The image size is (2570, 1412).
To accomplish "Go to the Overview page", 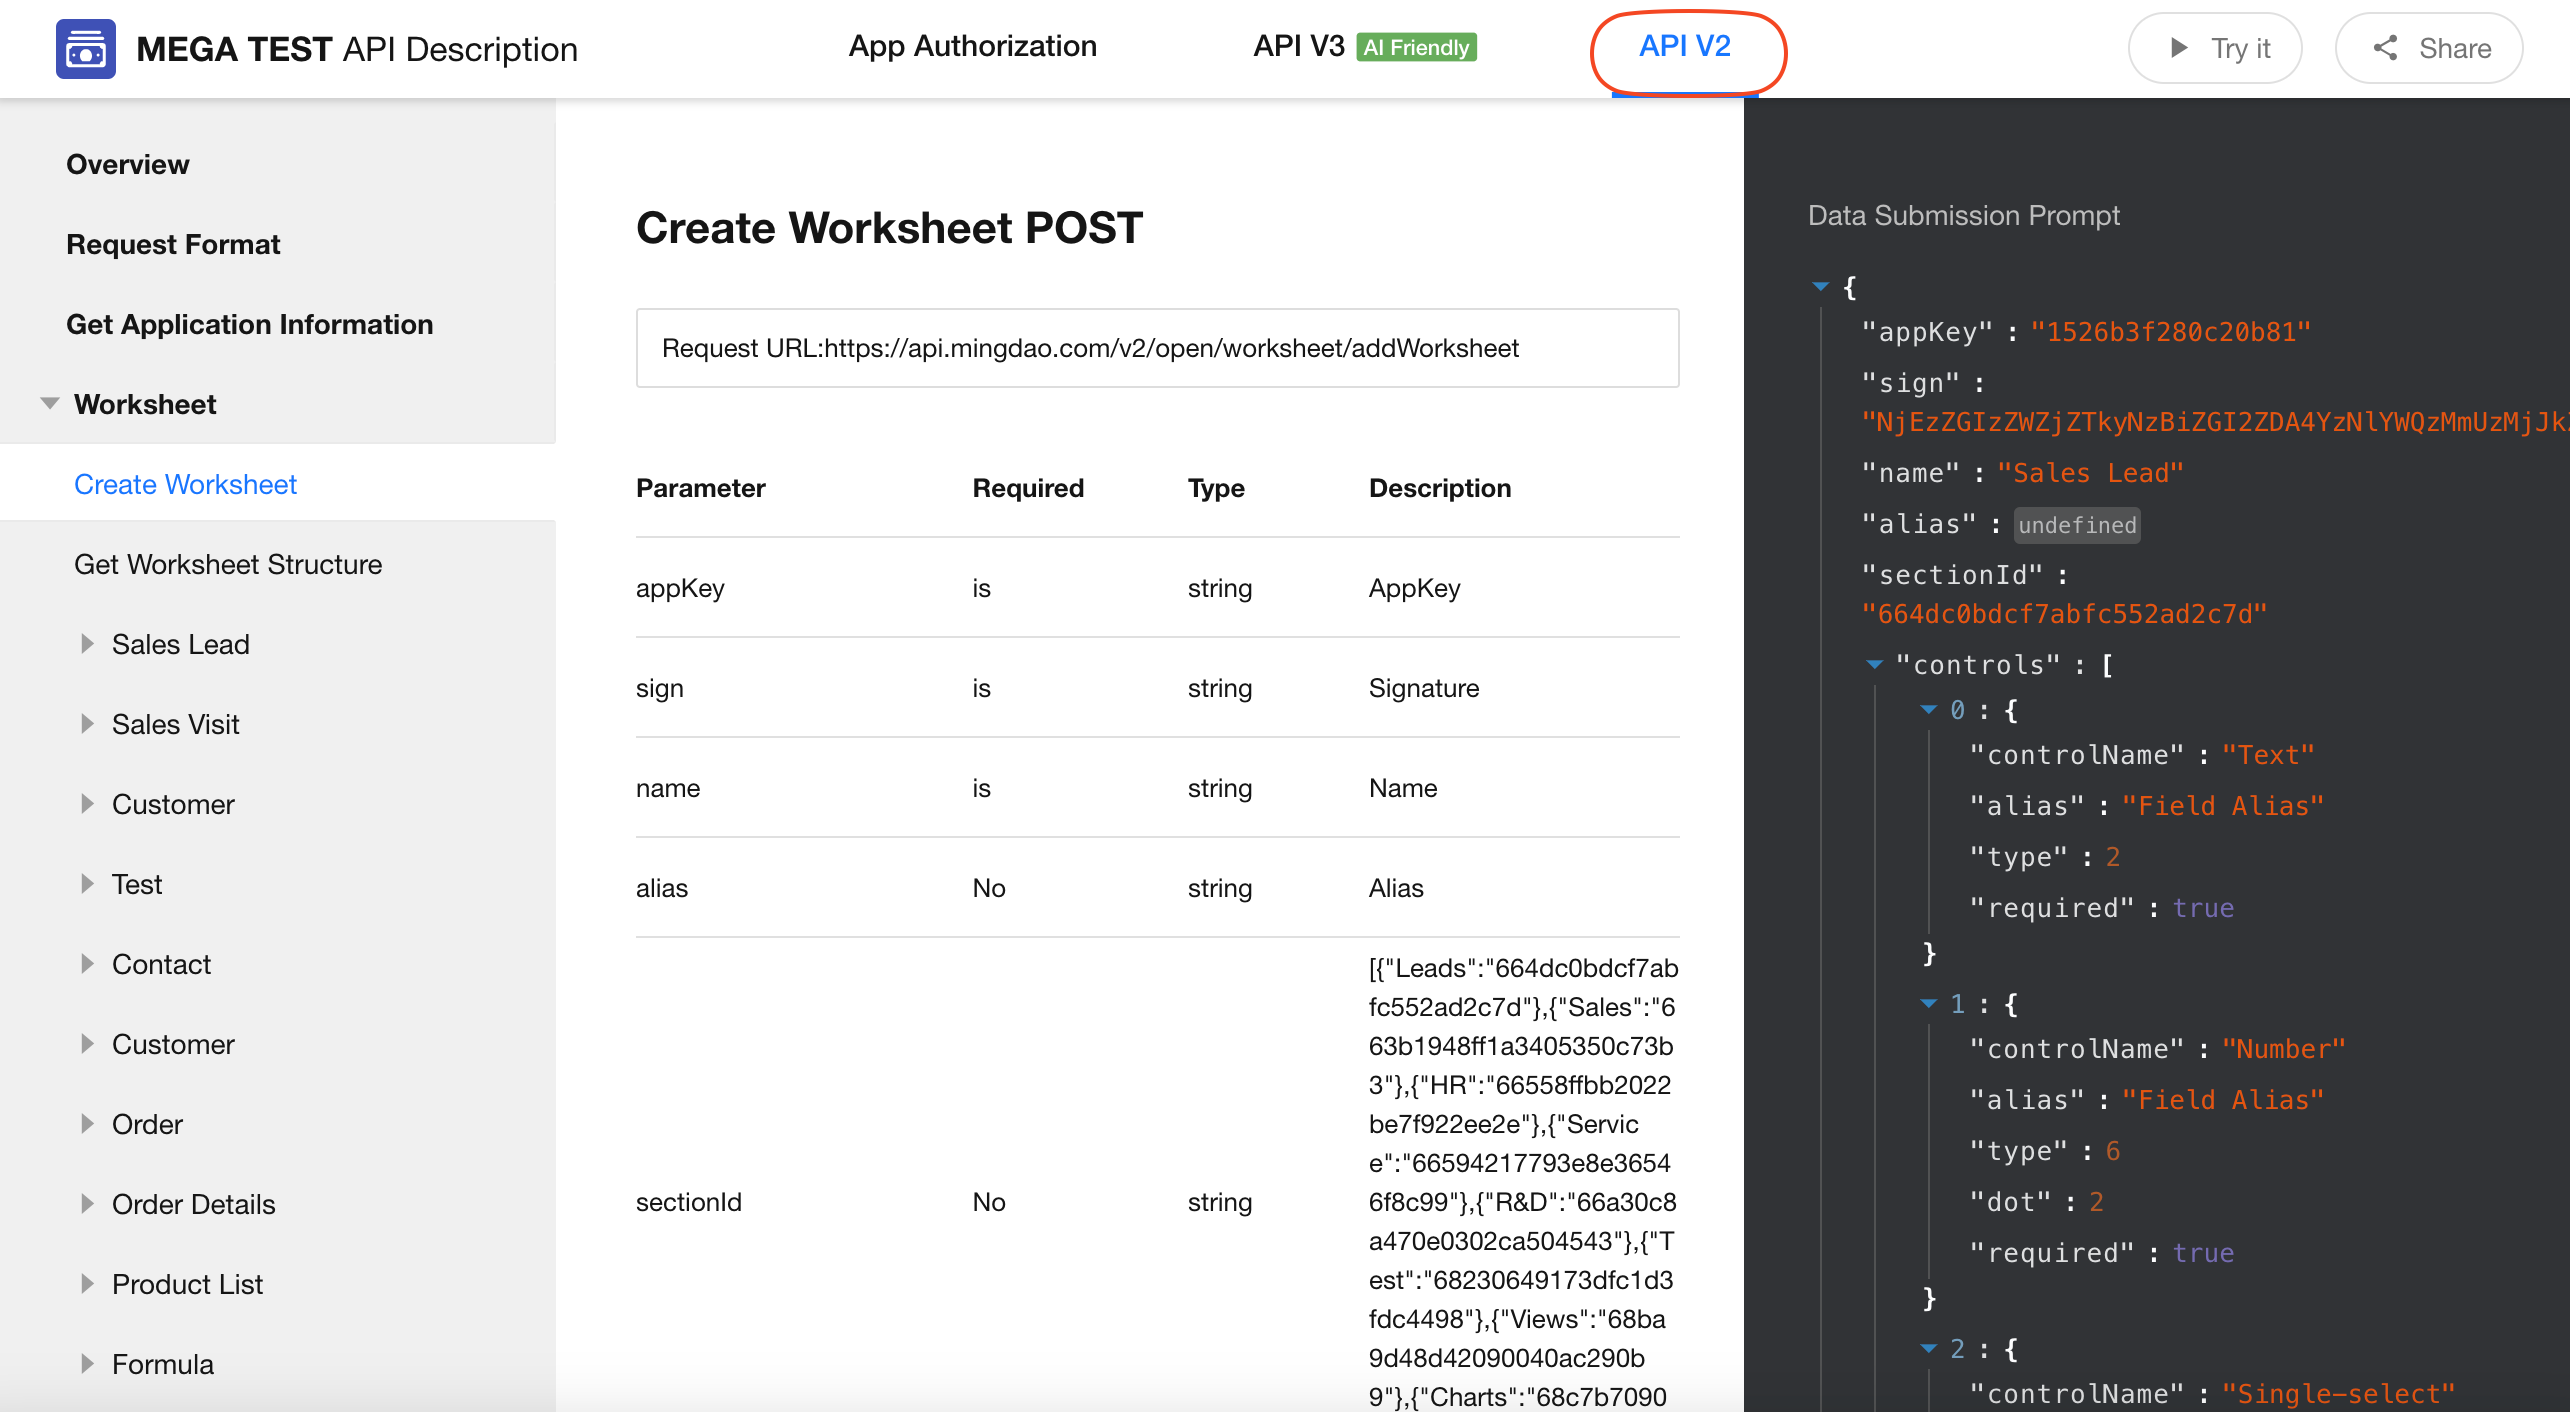I will pyautogui.click(x=128, y=165).
